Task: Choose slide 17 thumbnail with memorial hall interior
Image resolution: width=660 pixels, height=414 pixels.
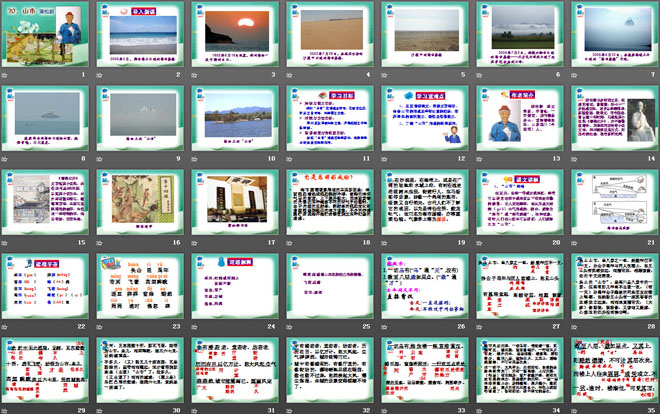Action: [x=235, y=202]
